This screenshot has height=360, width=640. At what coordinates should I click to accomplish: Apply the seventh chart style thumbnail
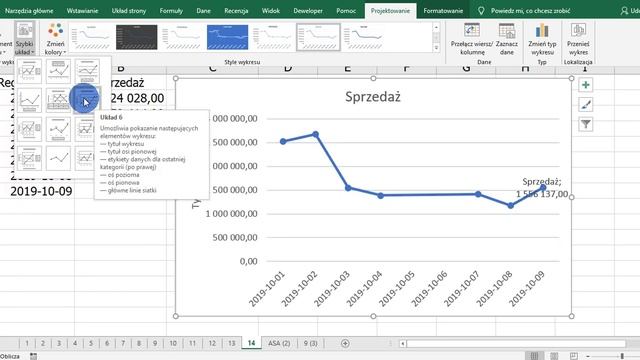tap(364, 37)
